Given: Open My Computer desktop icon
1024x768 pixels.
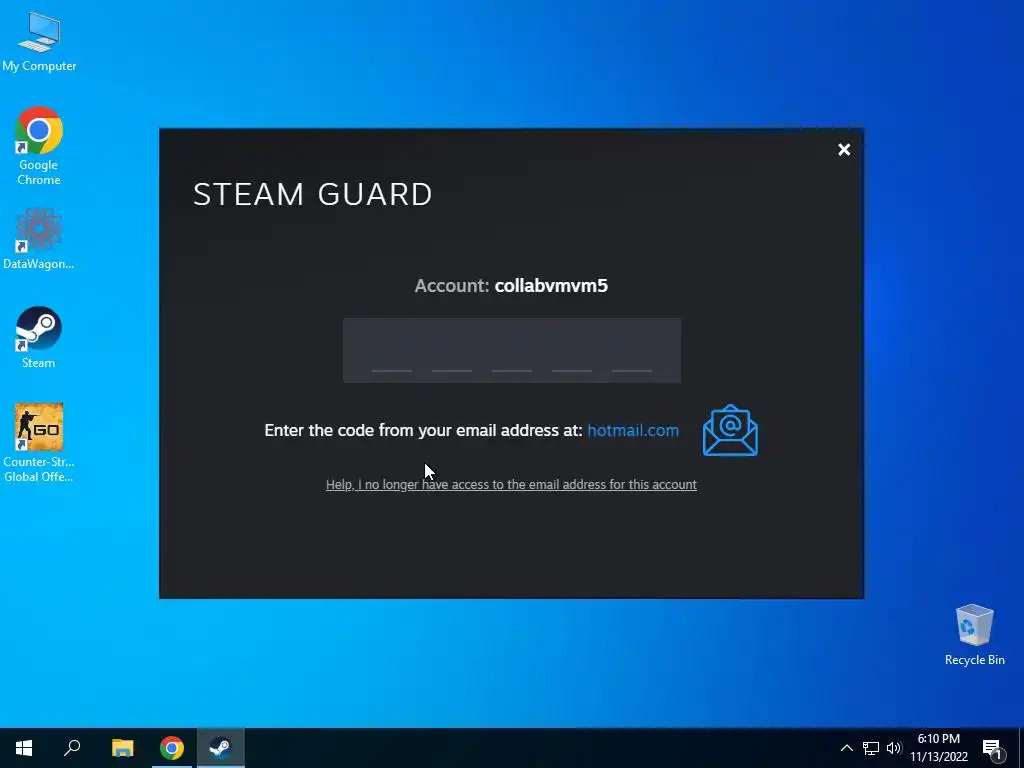Looking at the screenshot, I should pyautogui.click(x=39, y=41).
